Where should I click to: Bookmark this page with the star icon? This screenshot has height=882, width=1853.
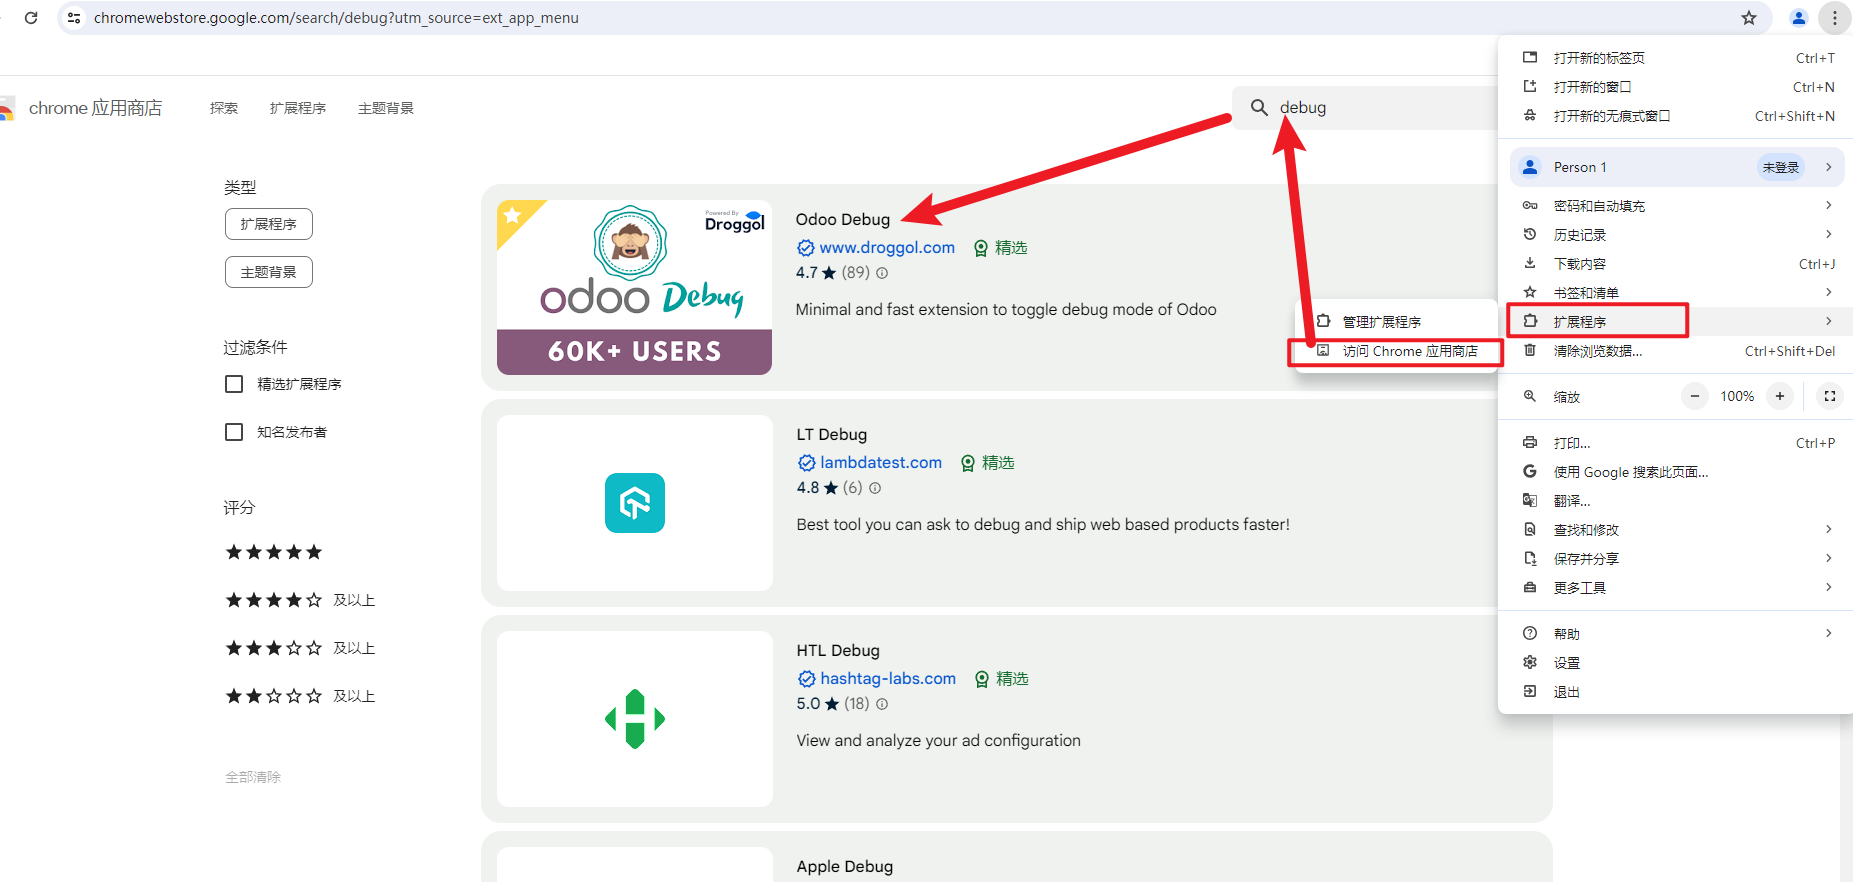click(1749, 18)
